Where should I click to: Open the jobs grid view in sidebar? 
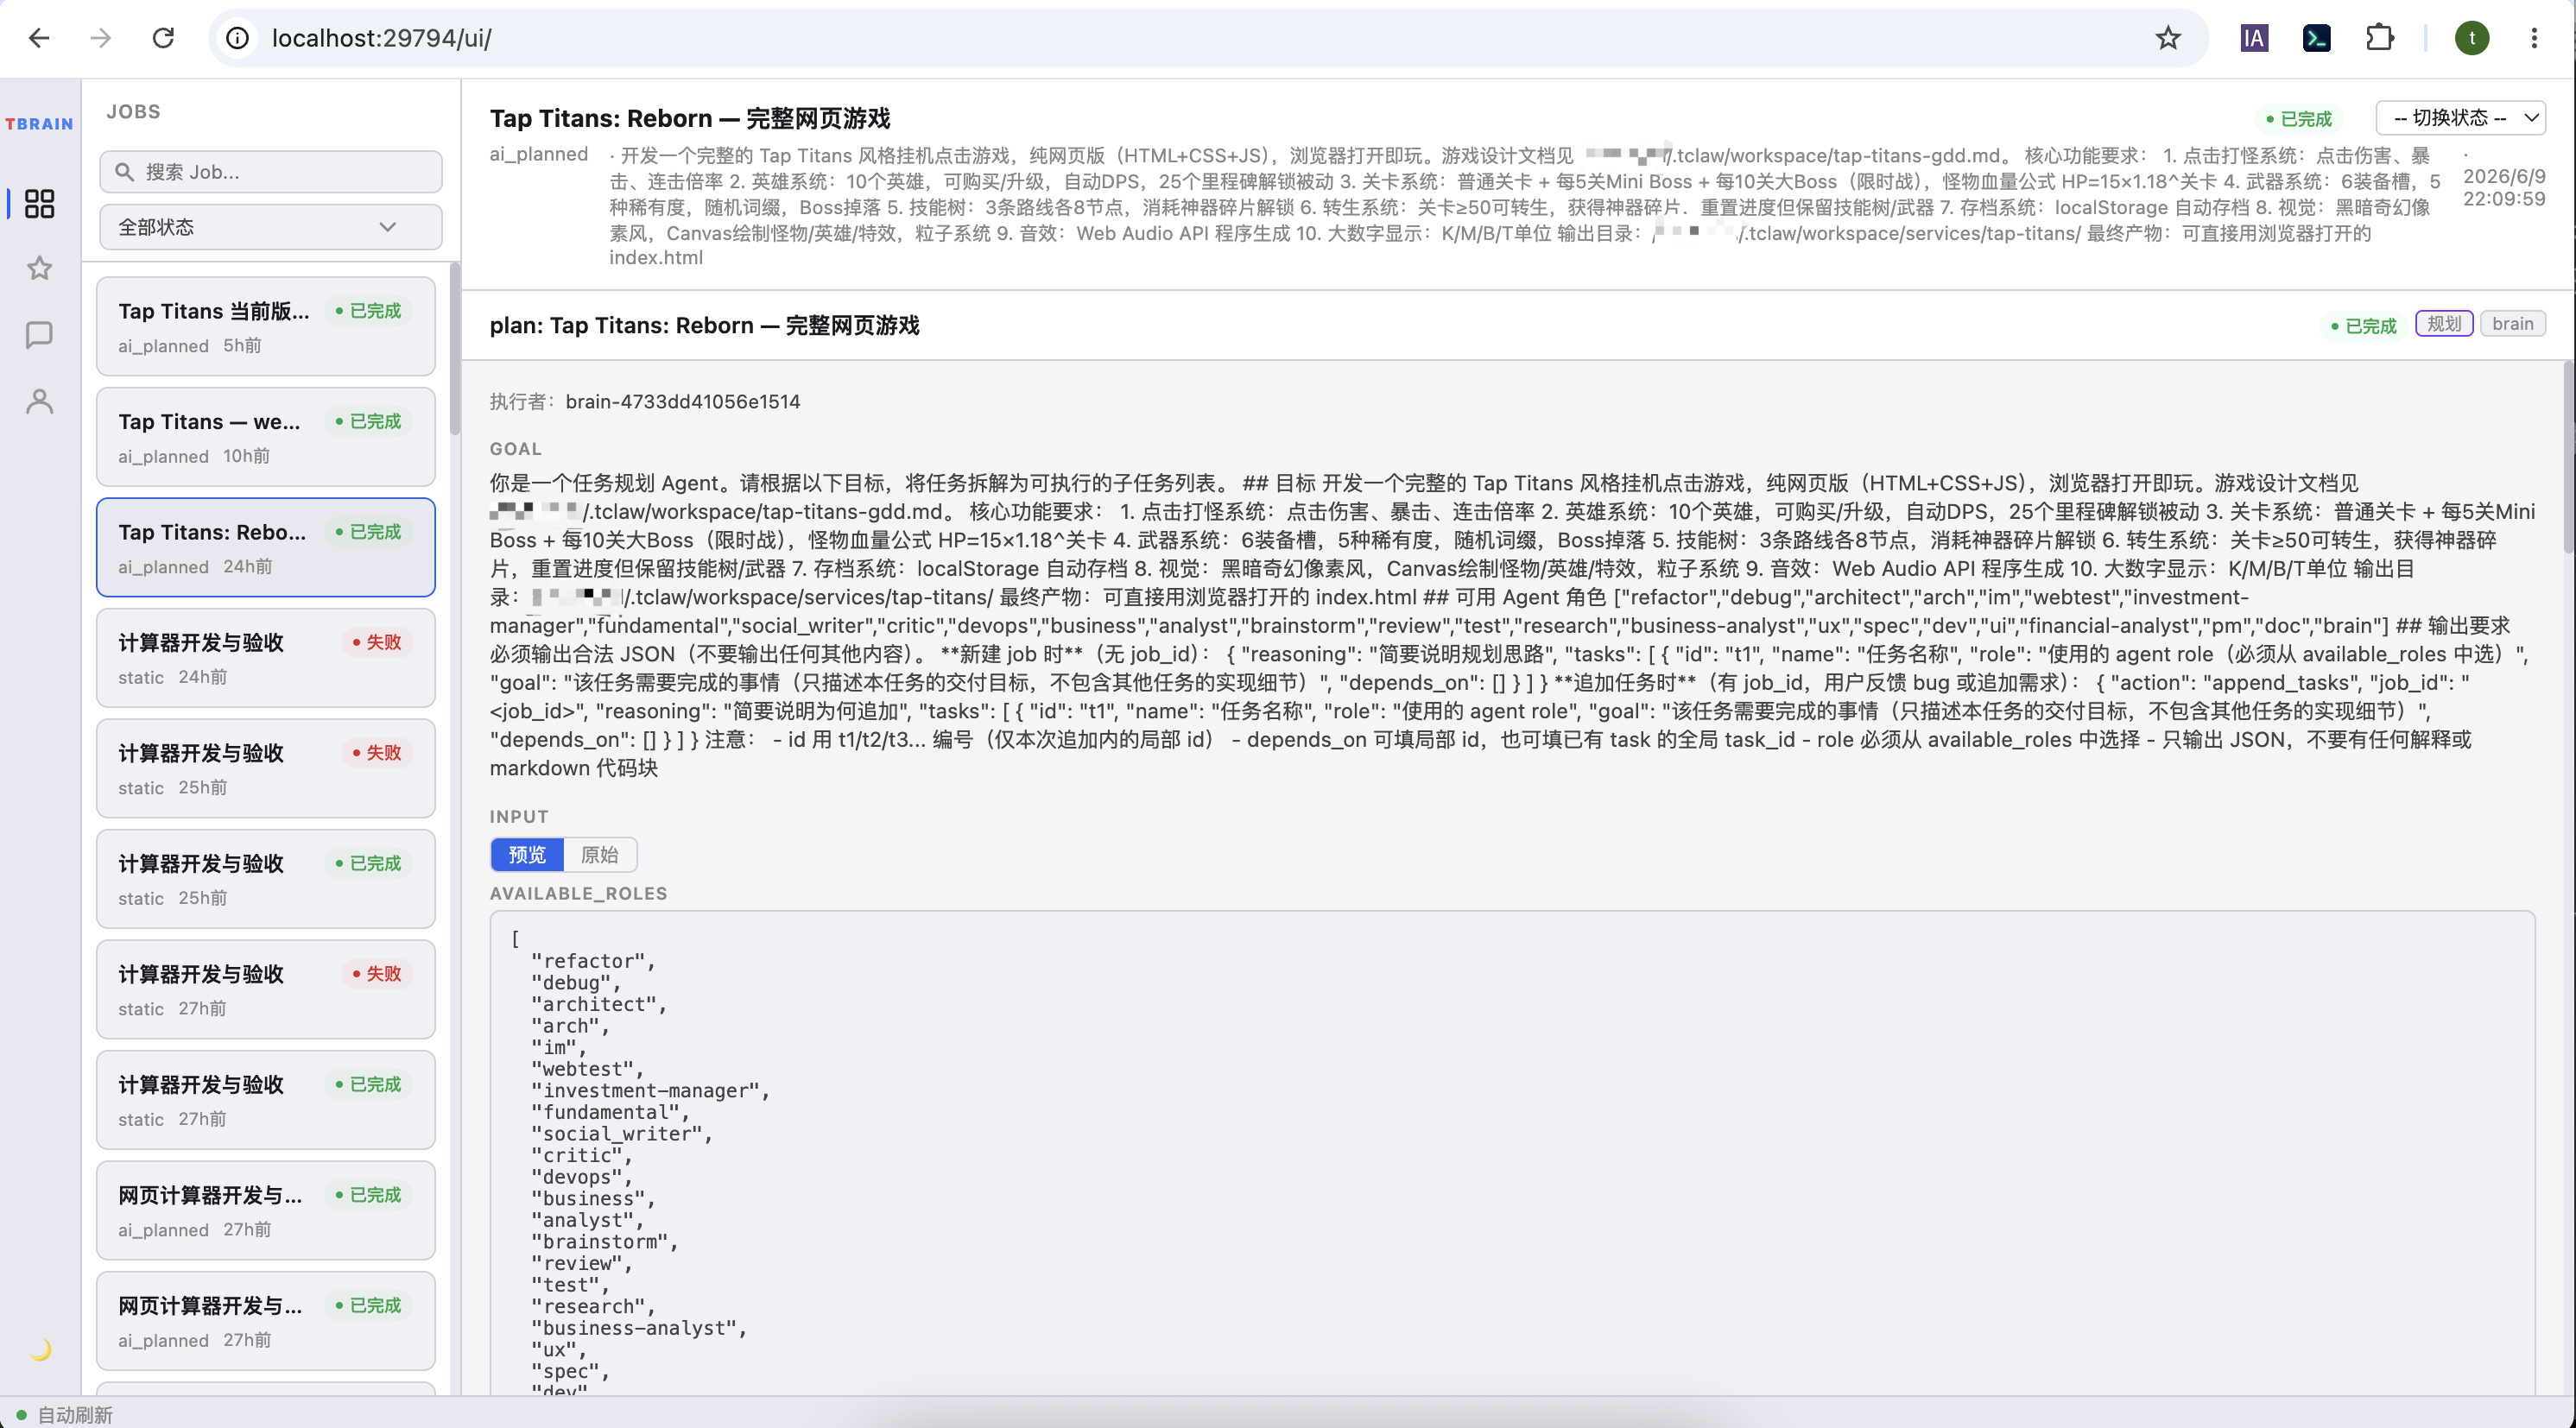(39, 203)
